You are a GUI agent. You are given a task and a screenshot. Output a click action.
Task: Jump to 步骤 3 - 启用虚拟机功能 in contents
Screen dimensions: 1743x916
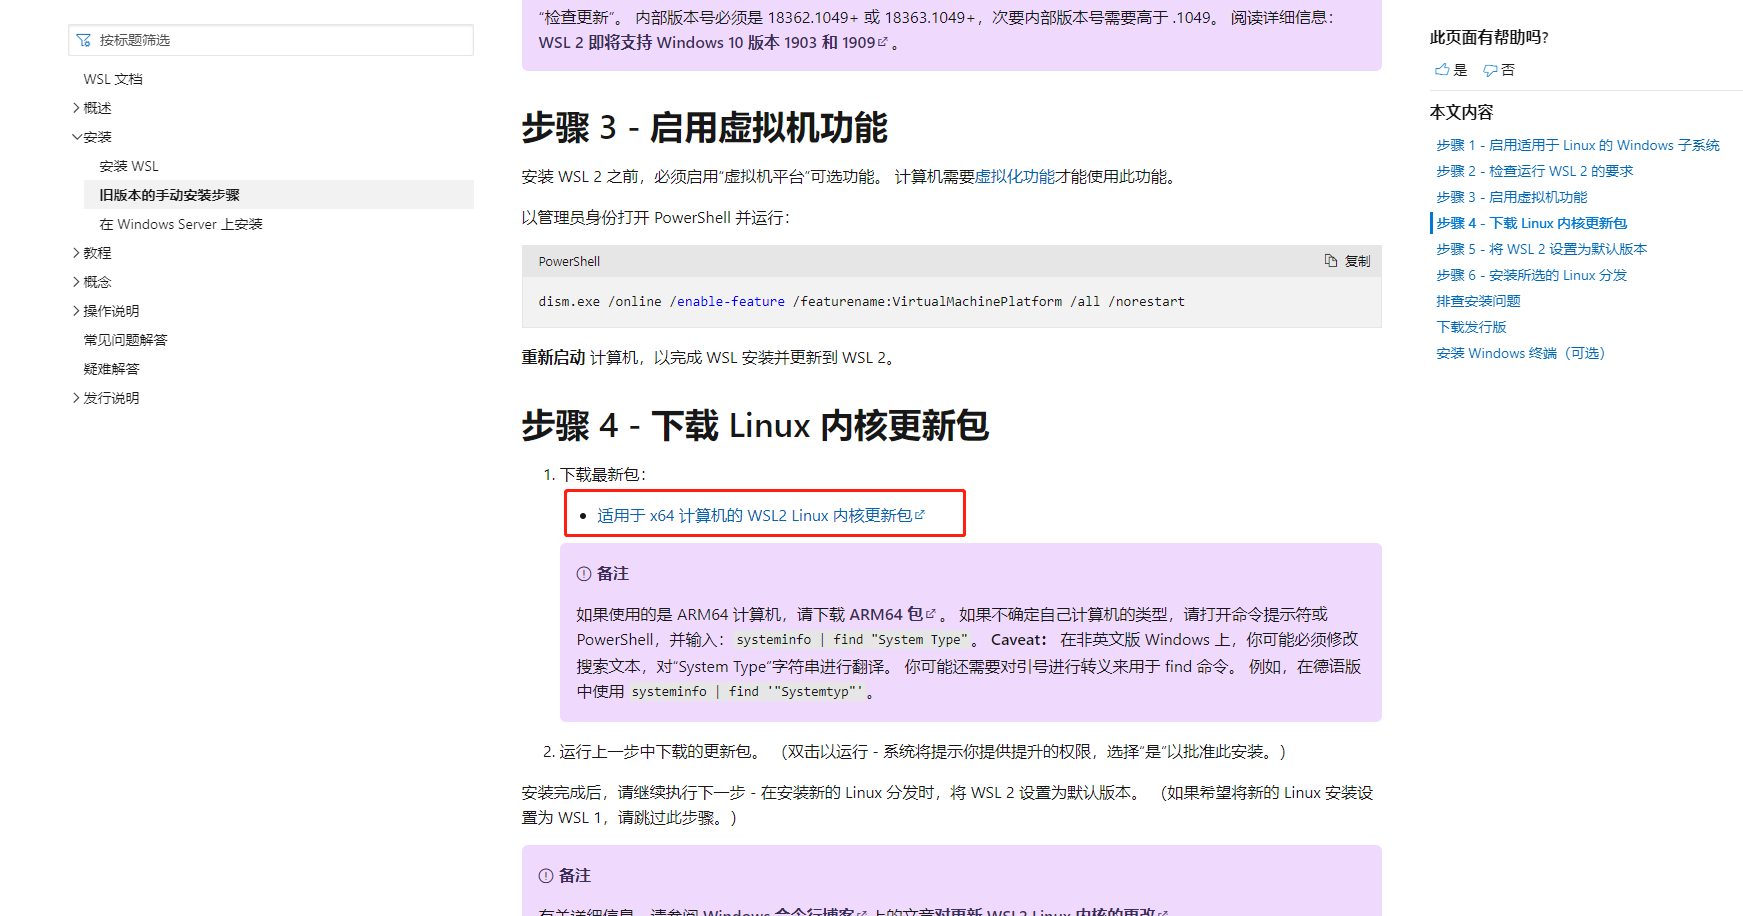point(1512,198)
